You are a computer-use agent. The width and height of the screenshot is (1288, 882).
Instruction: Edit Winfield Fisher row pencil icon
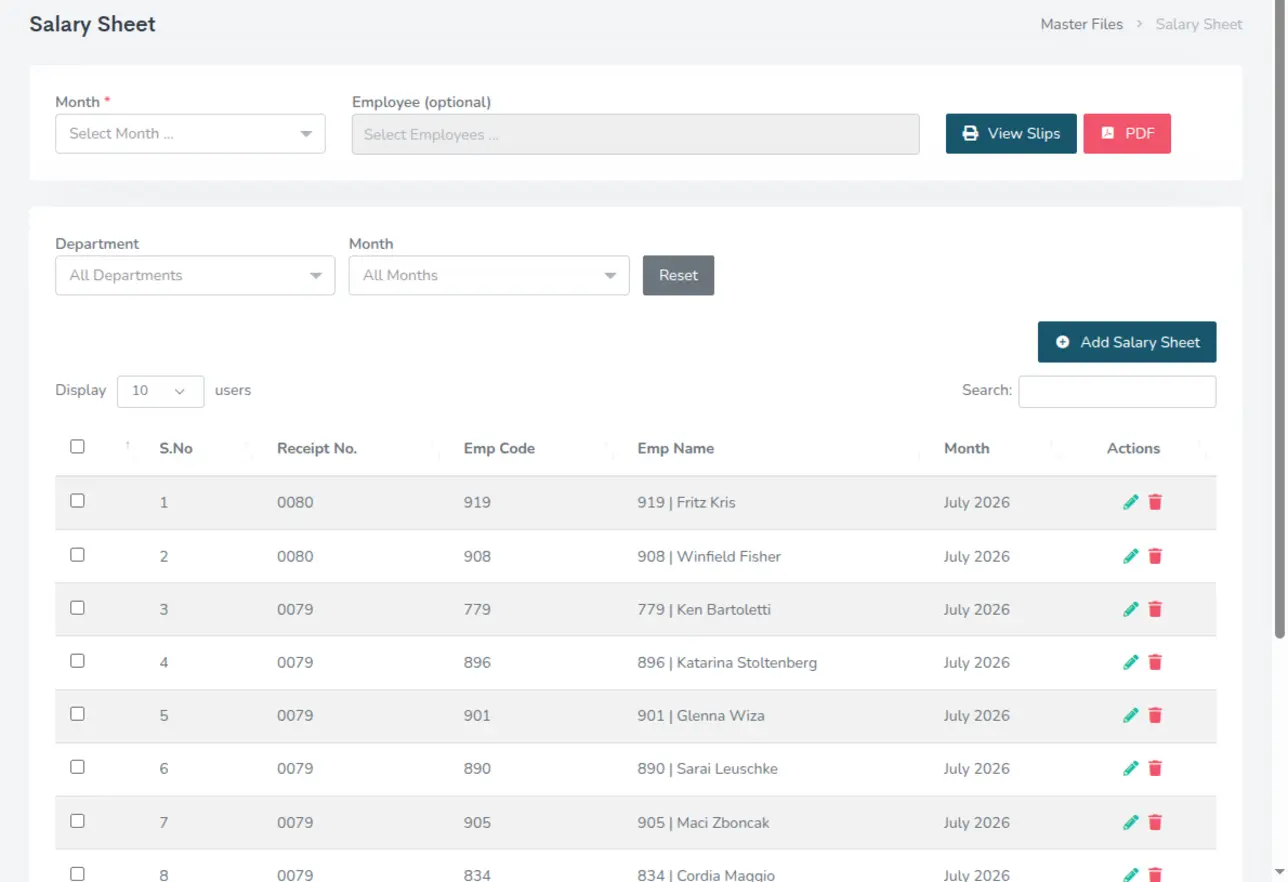click(x=1131, y=556)
